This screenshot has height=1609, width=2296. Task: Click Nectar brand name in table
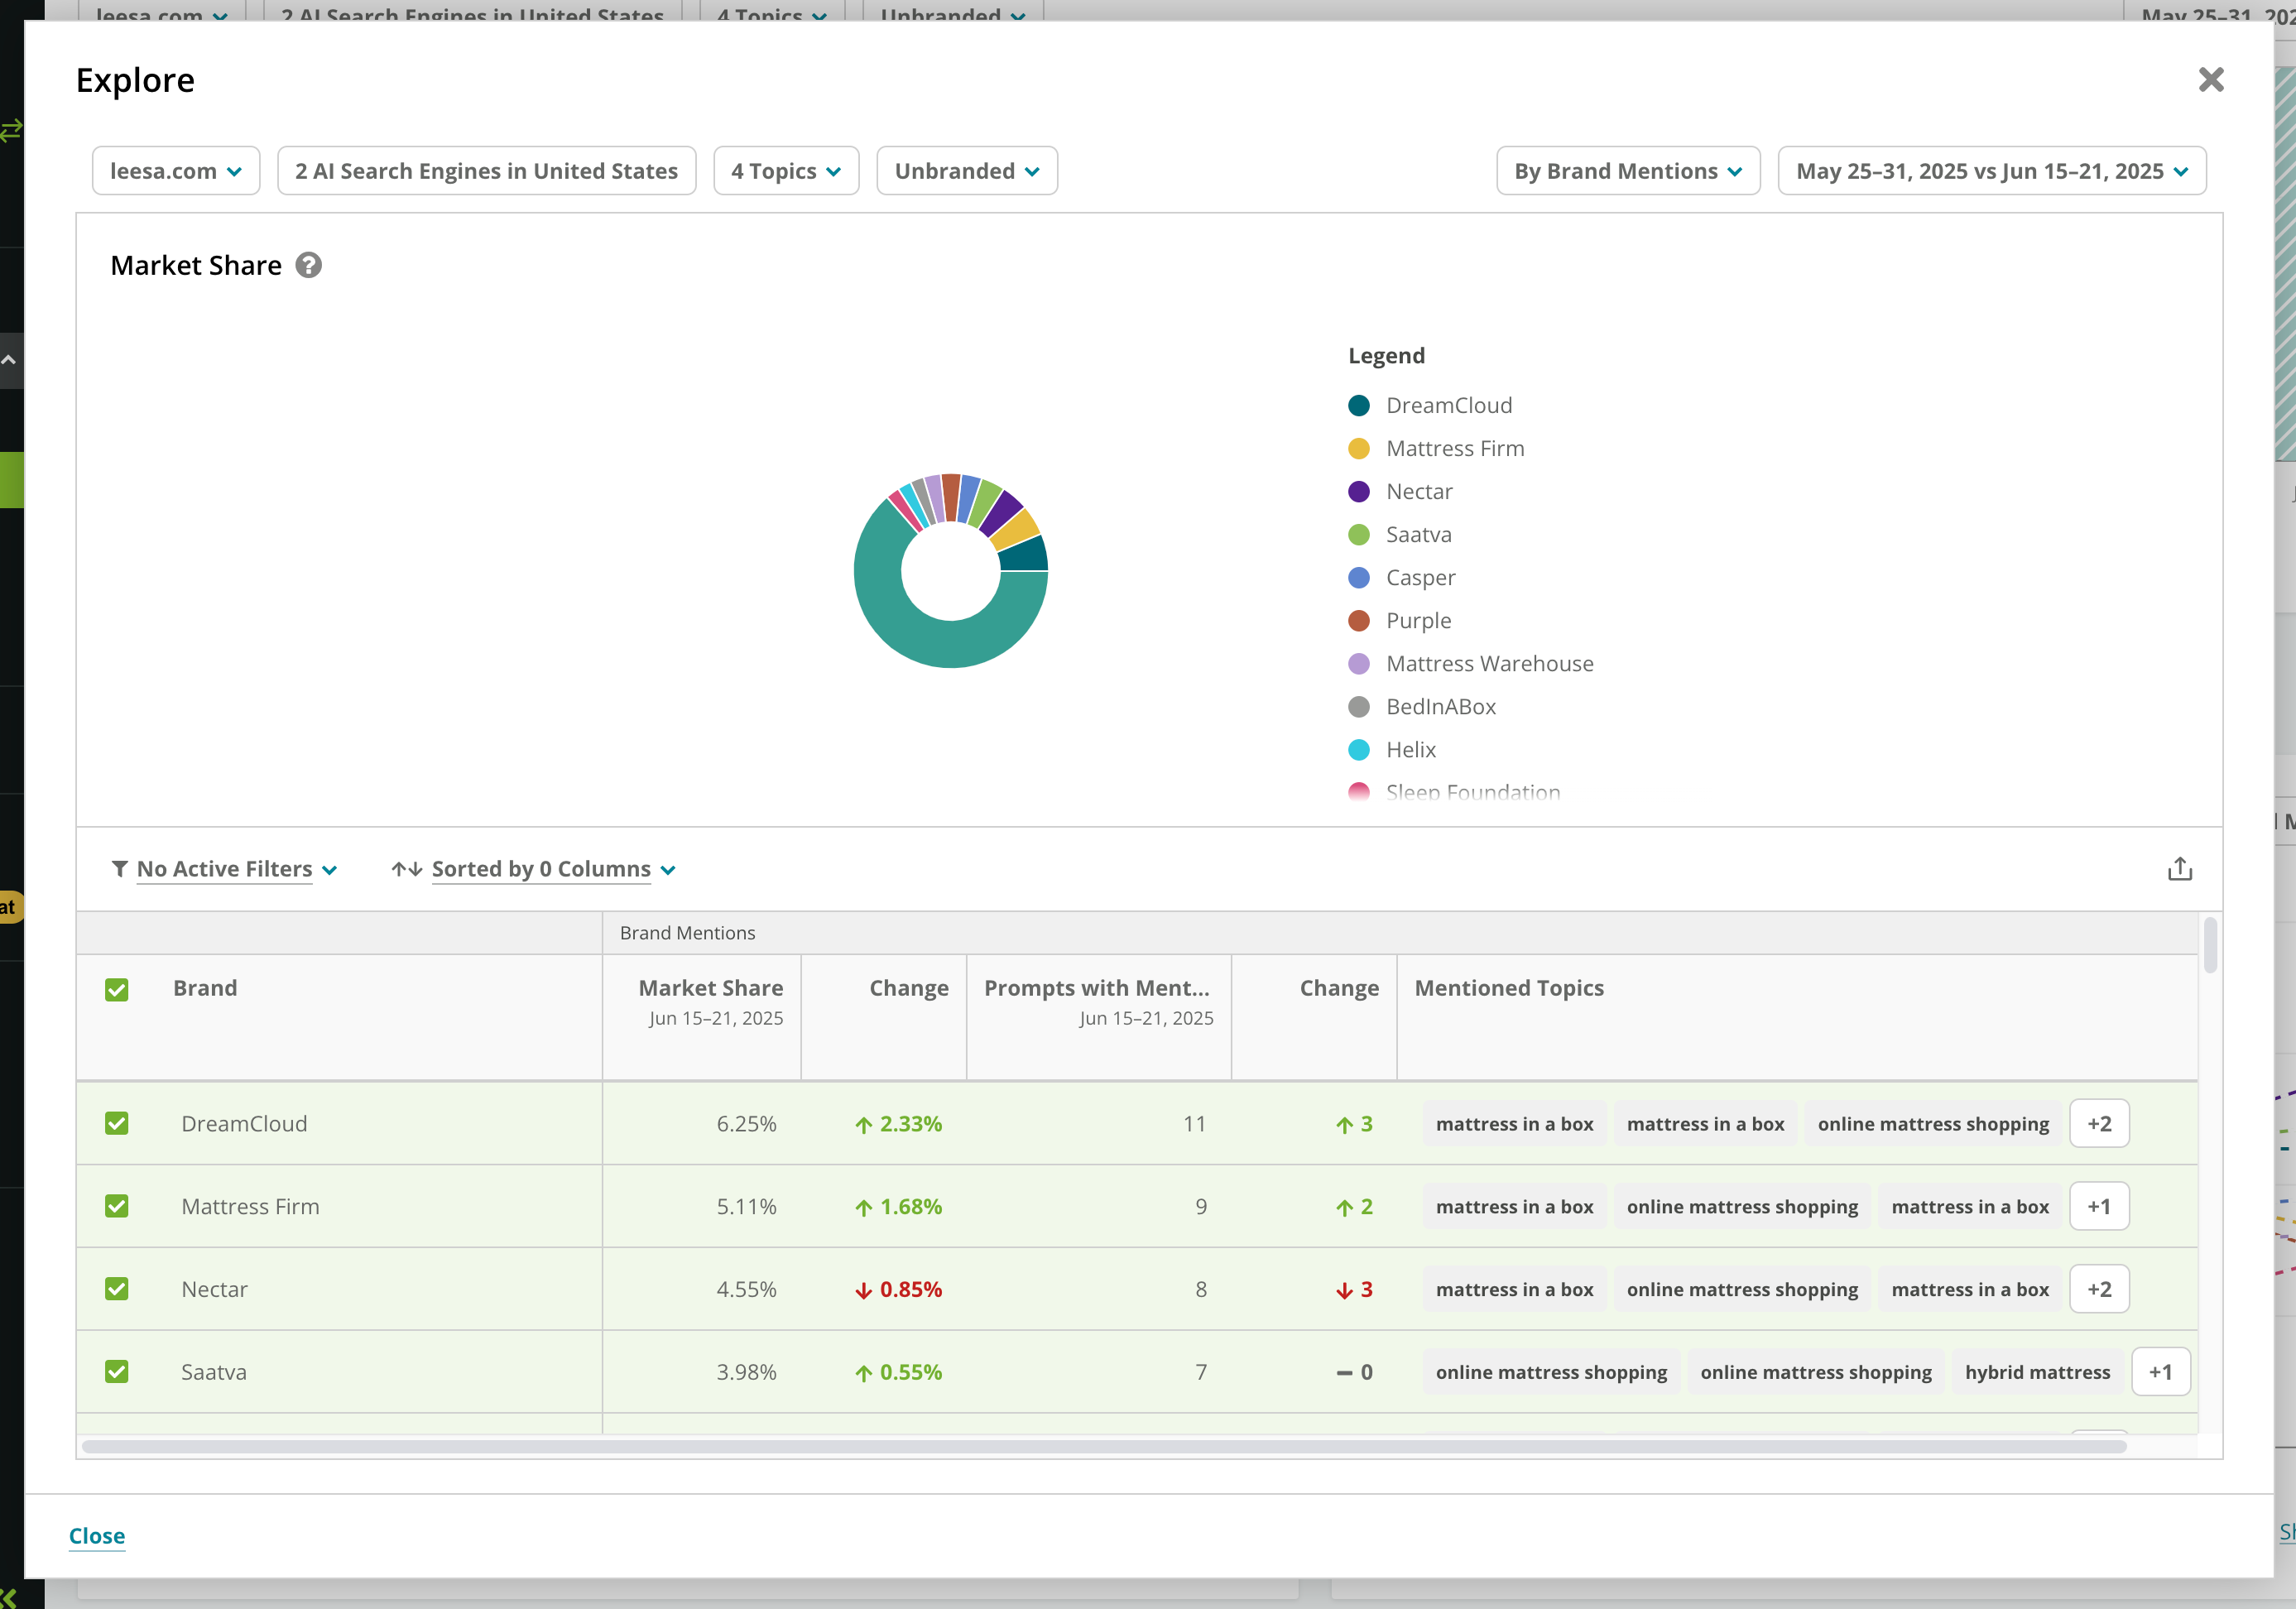[214, 1289]
